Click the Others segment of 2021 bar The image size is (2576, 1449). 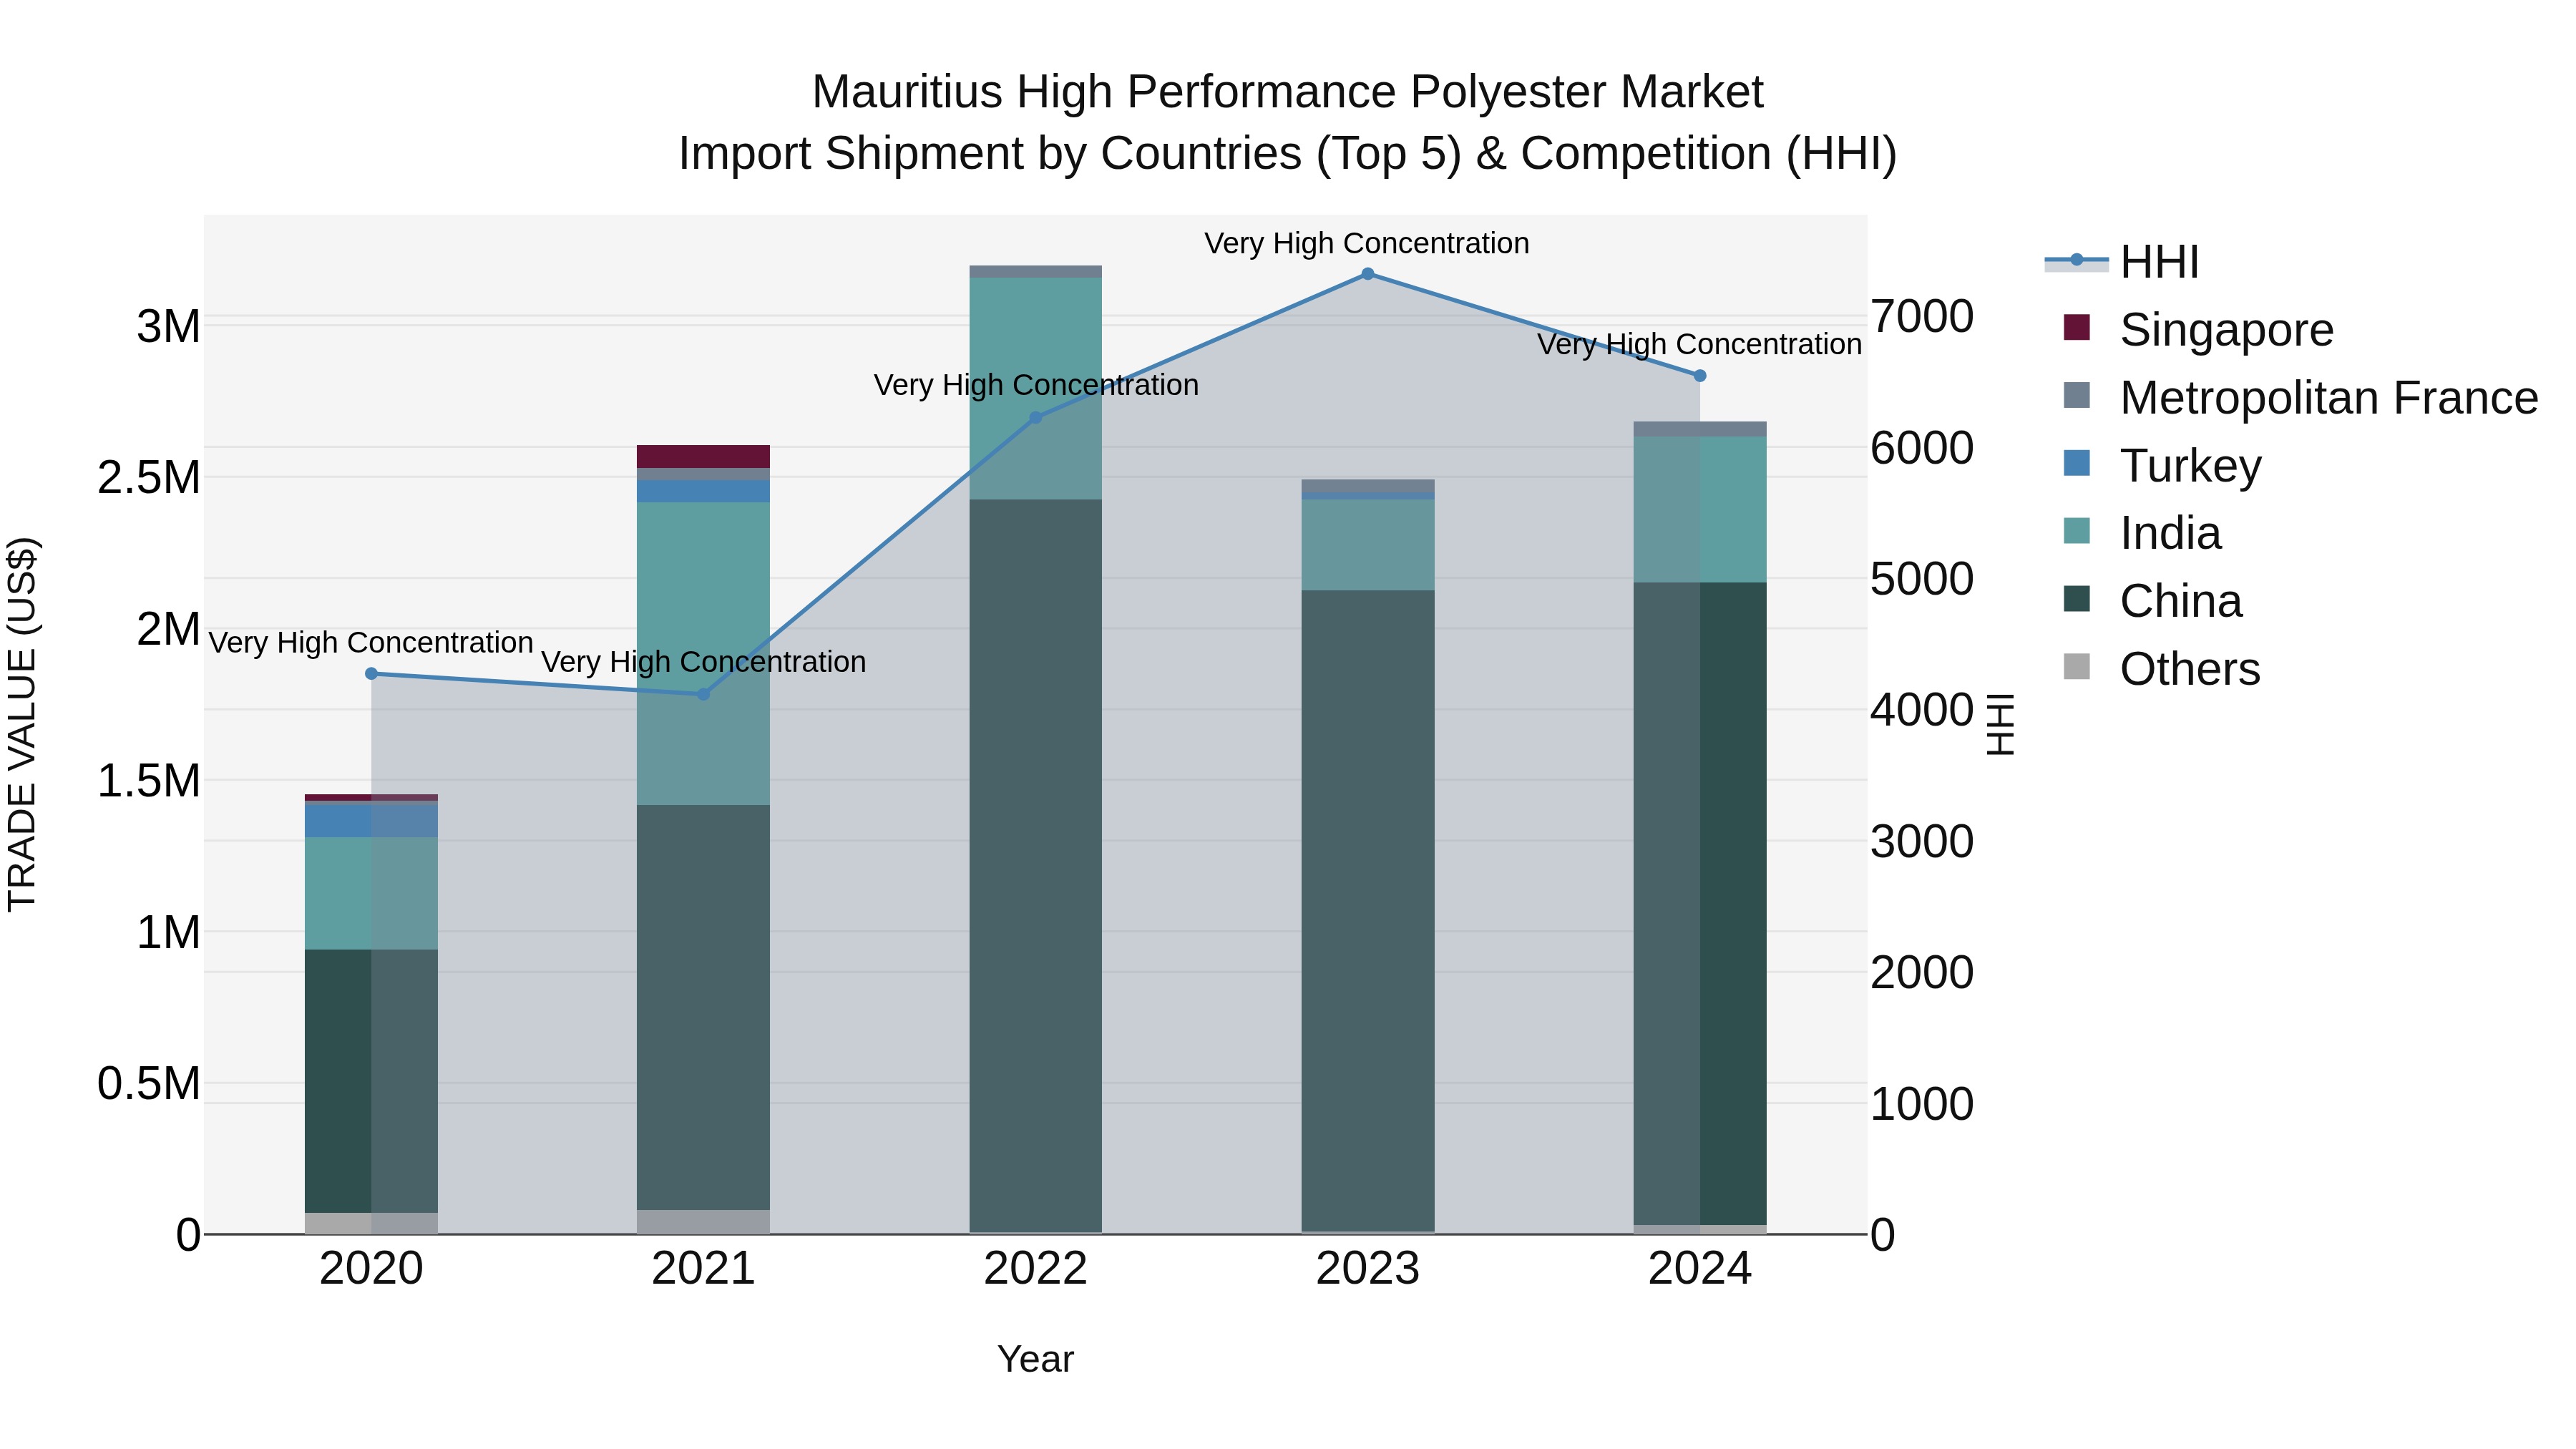(x=703, y=1222)
